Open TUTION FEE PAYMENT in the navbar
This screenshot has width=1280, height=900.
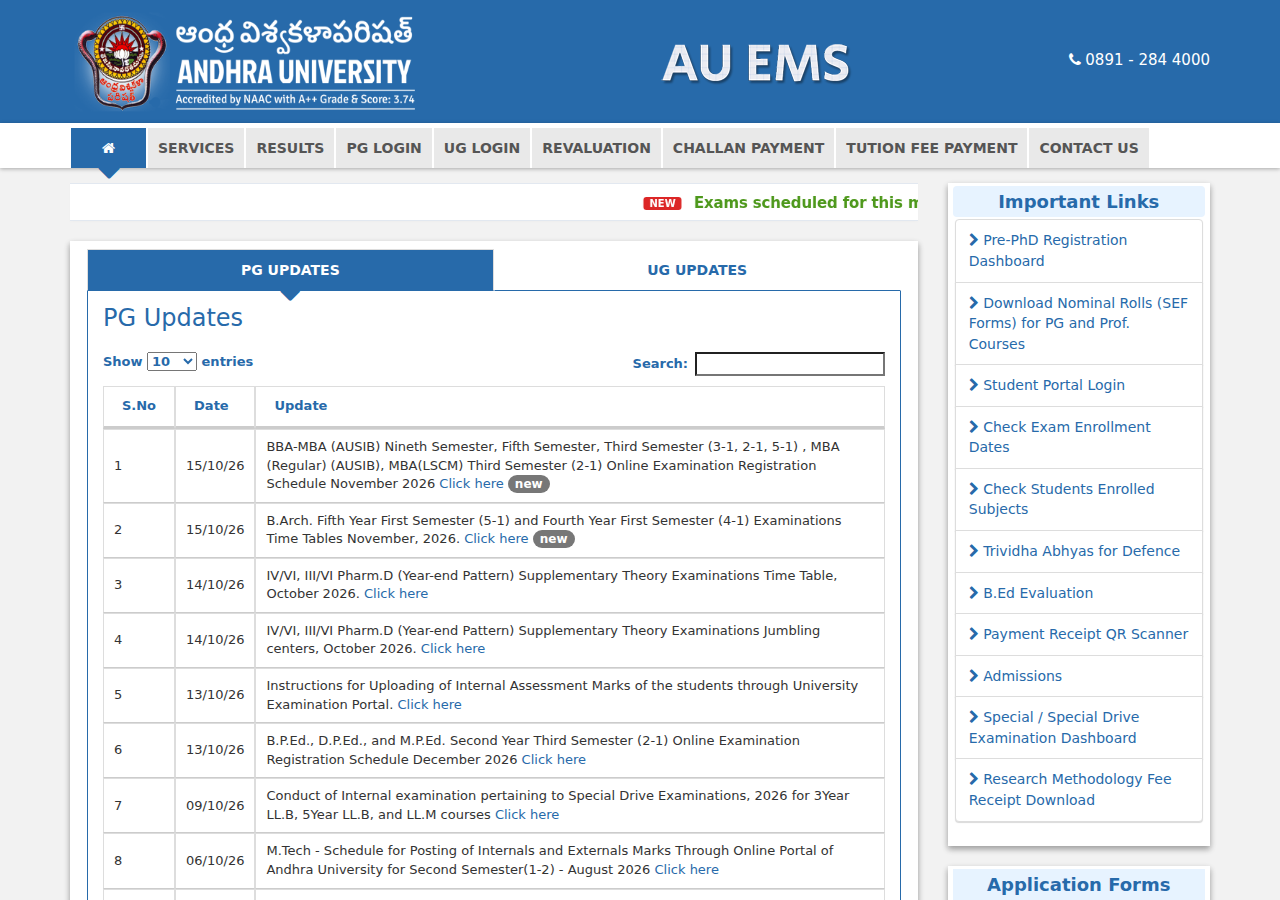point(932,148)
